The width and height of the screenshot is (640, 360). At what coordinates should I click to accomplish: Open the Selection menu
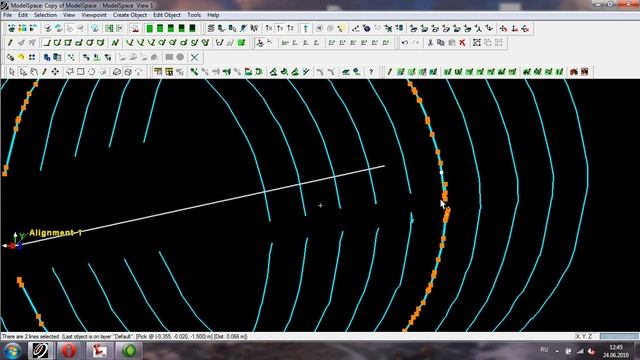(x=45, y=15)
